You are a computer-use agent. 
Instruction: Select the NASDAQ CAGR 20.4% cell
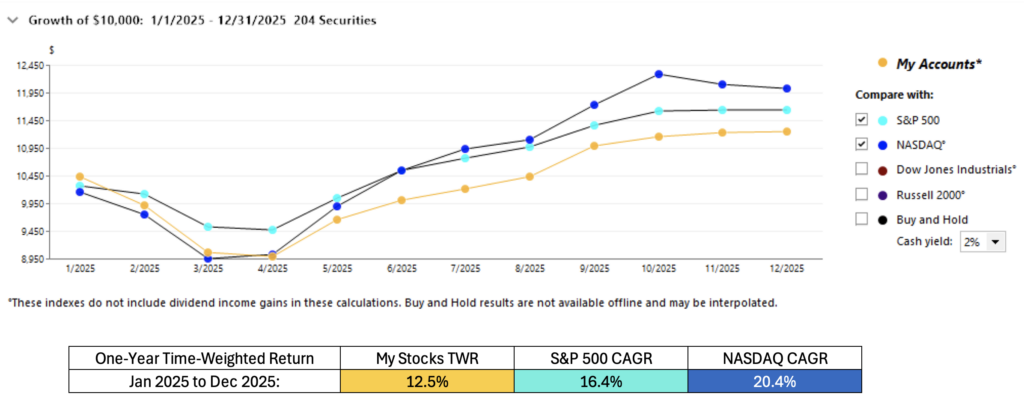(774, 382)
